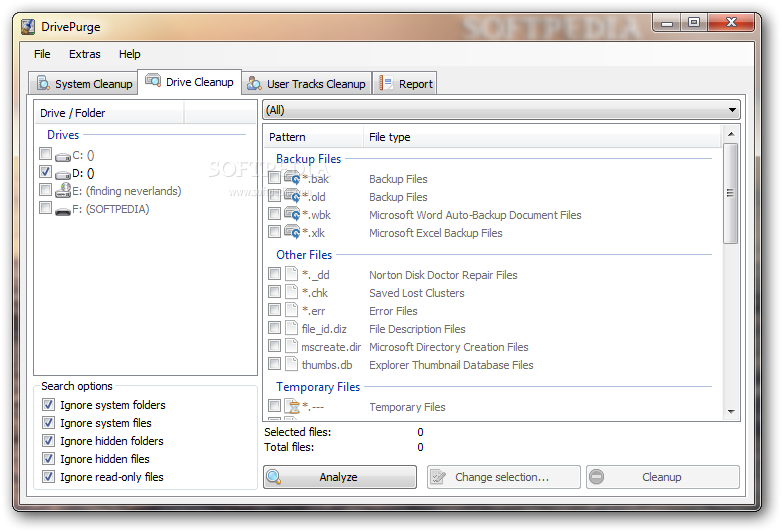The image size is (782, 532).
Task: Click the Report tab icon
Action: point(386,83)
